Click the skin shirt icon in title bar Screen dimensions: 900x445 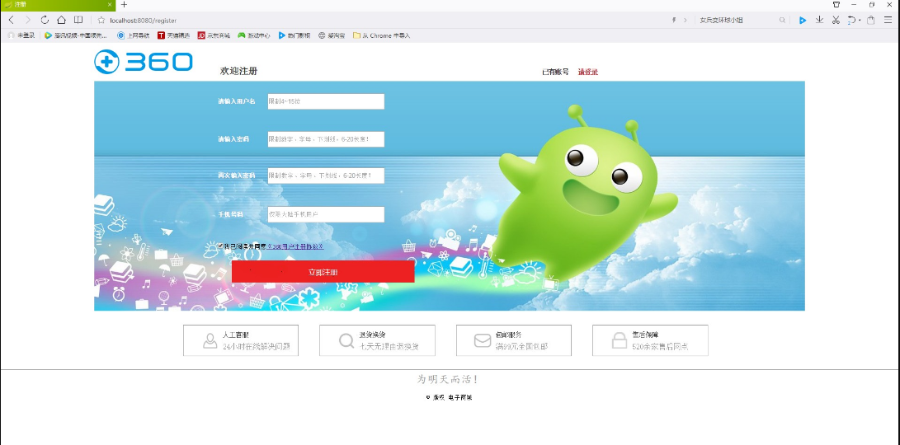[836, 5]
